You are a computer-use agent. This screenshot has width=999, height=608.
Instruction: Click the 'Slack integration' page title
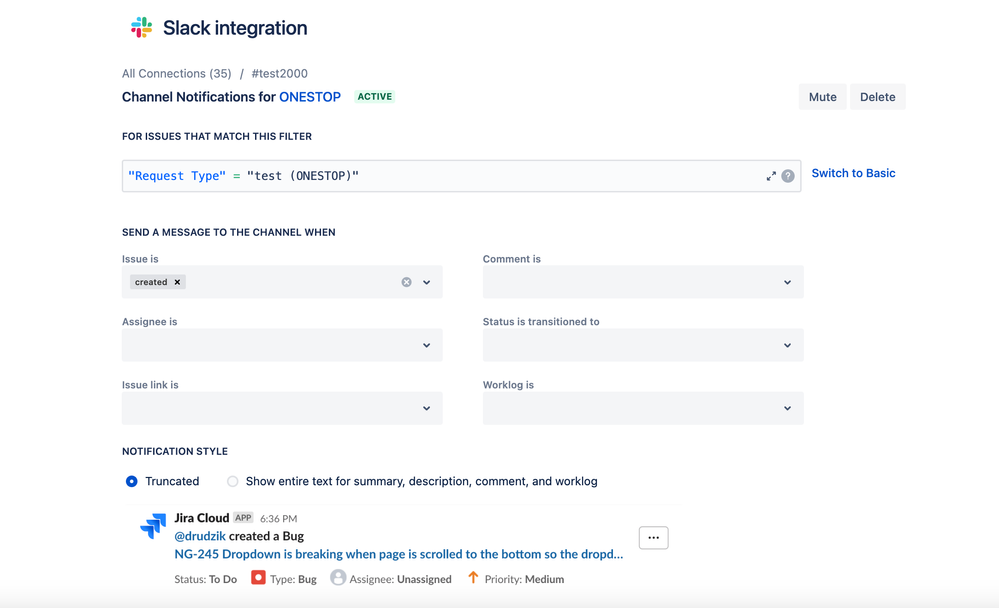coord(235,28)
